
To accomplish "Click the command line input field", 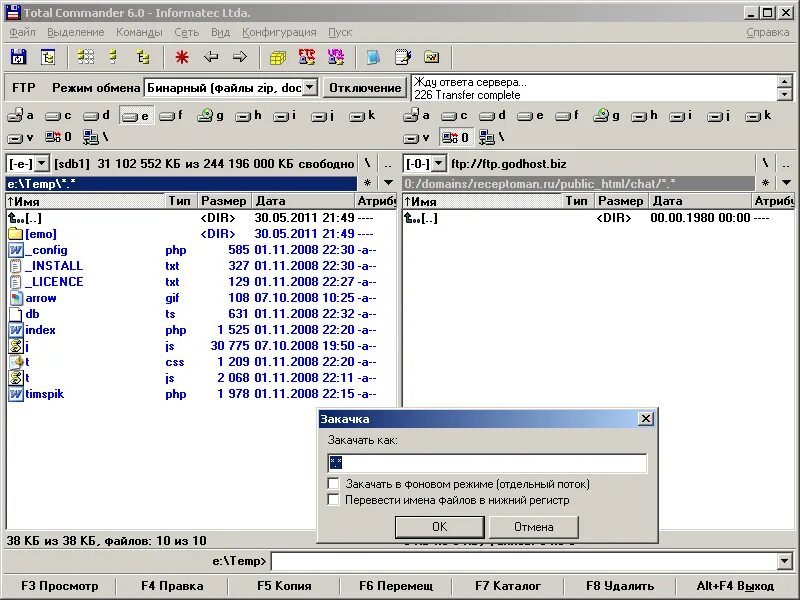I will pyautogui.click(x=524, y=562).
